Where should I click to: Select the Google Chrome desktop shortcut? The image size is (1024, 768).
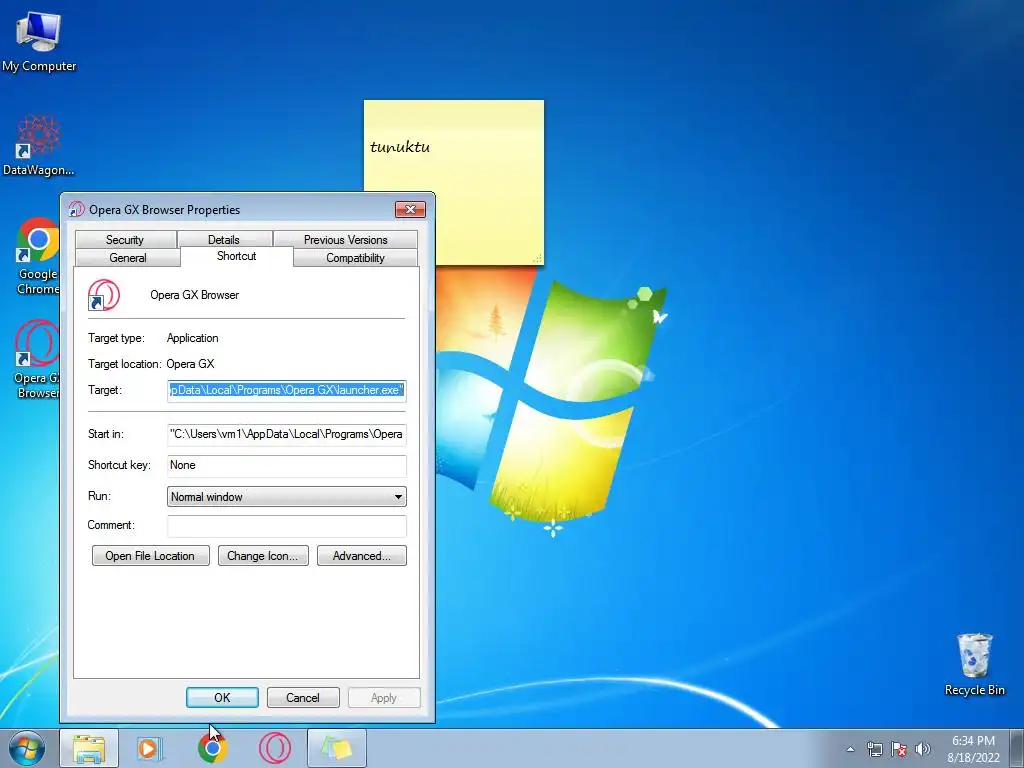click(x=37, y=256)
